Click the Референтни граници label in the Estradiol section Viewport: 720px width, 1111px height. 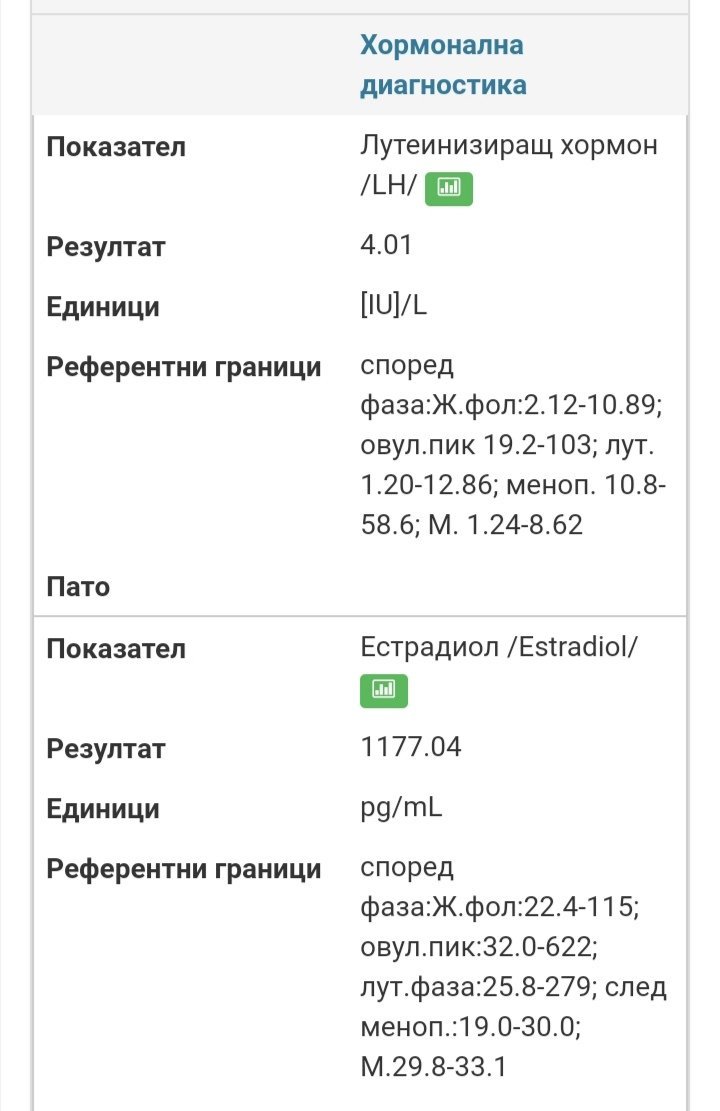(x=184, y=869)
